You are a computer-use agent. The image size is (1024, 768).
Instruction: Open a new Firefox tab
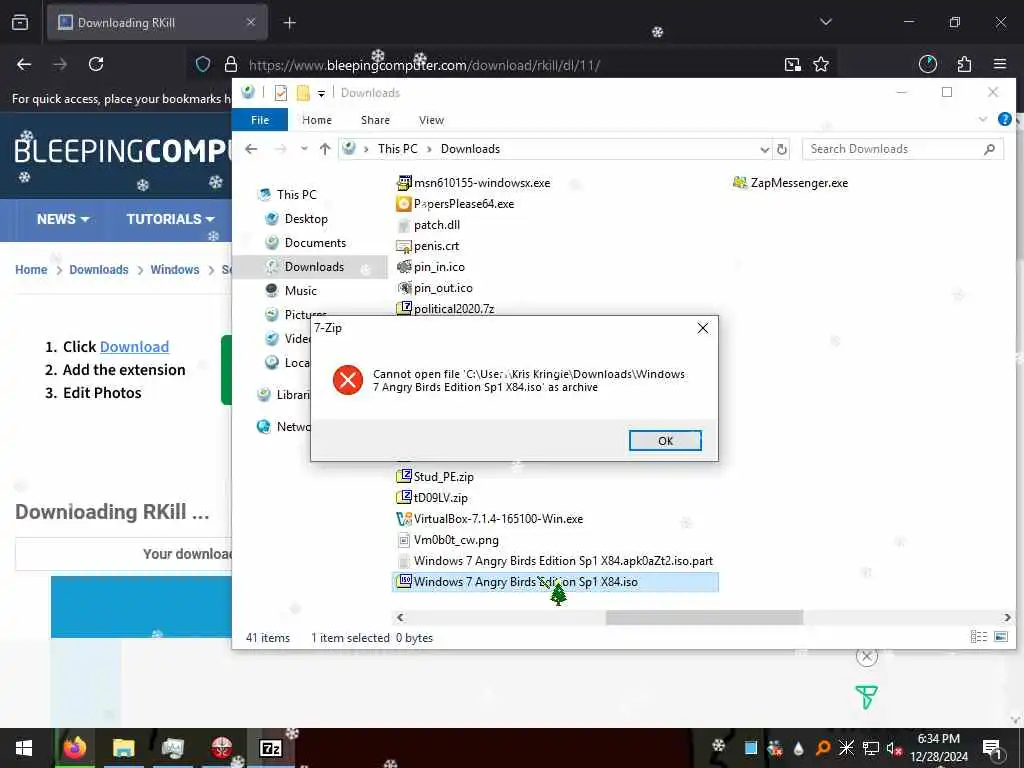click(289, 23)
